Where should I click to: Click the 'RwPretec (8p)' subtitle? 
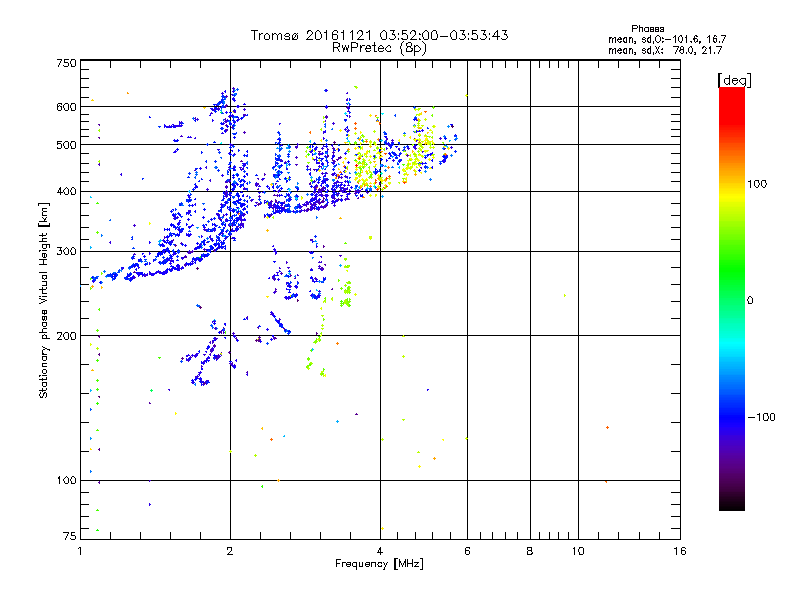point(379,48)
